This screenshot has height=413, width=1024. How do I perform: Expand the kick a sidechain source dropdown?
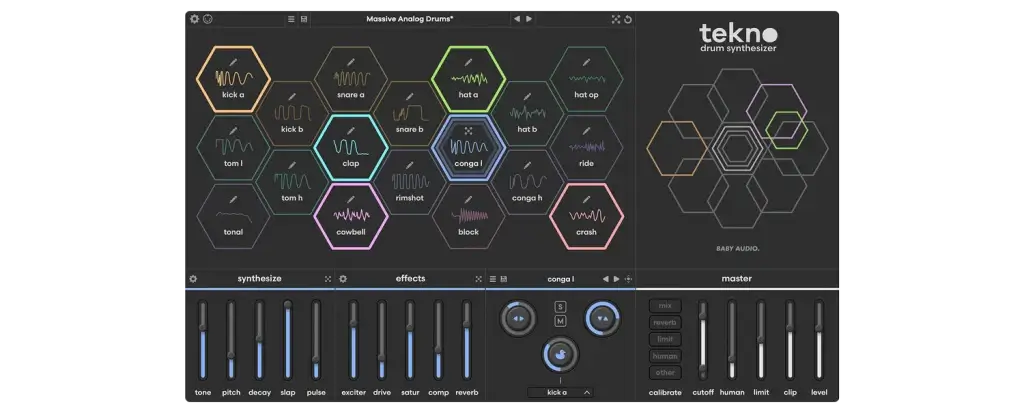560,392
